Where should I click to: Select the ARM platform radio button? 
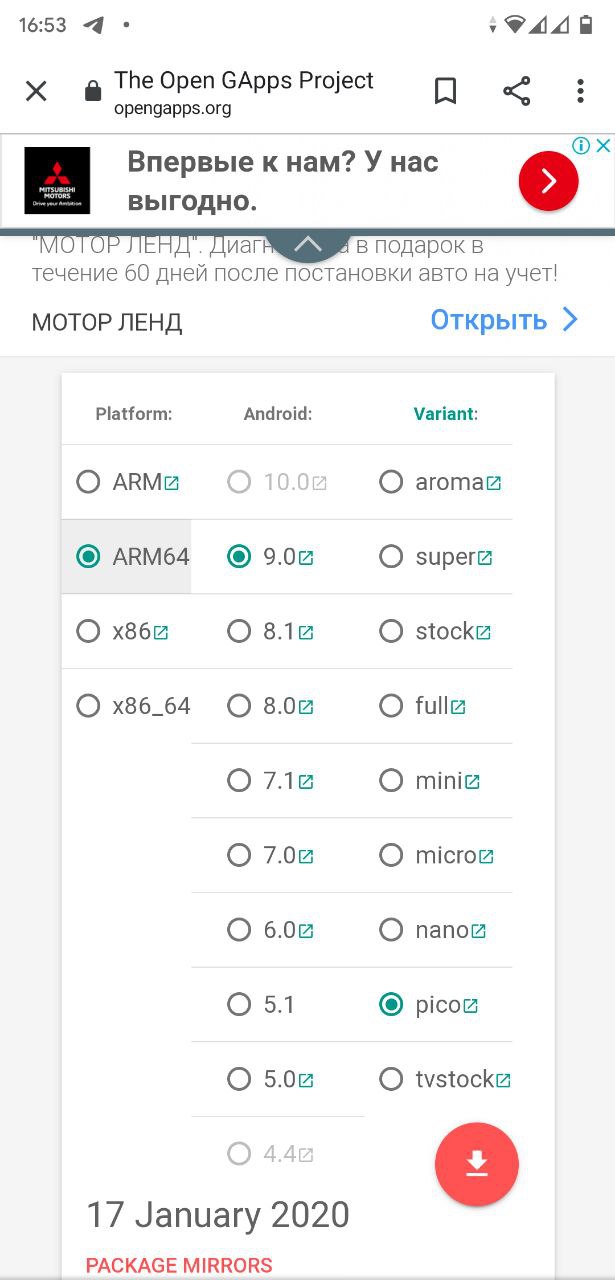[x=88, y=482]
